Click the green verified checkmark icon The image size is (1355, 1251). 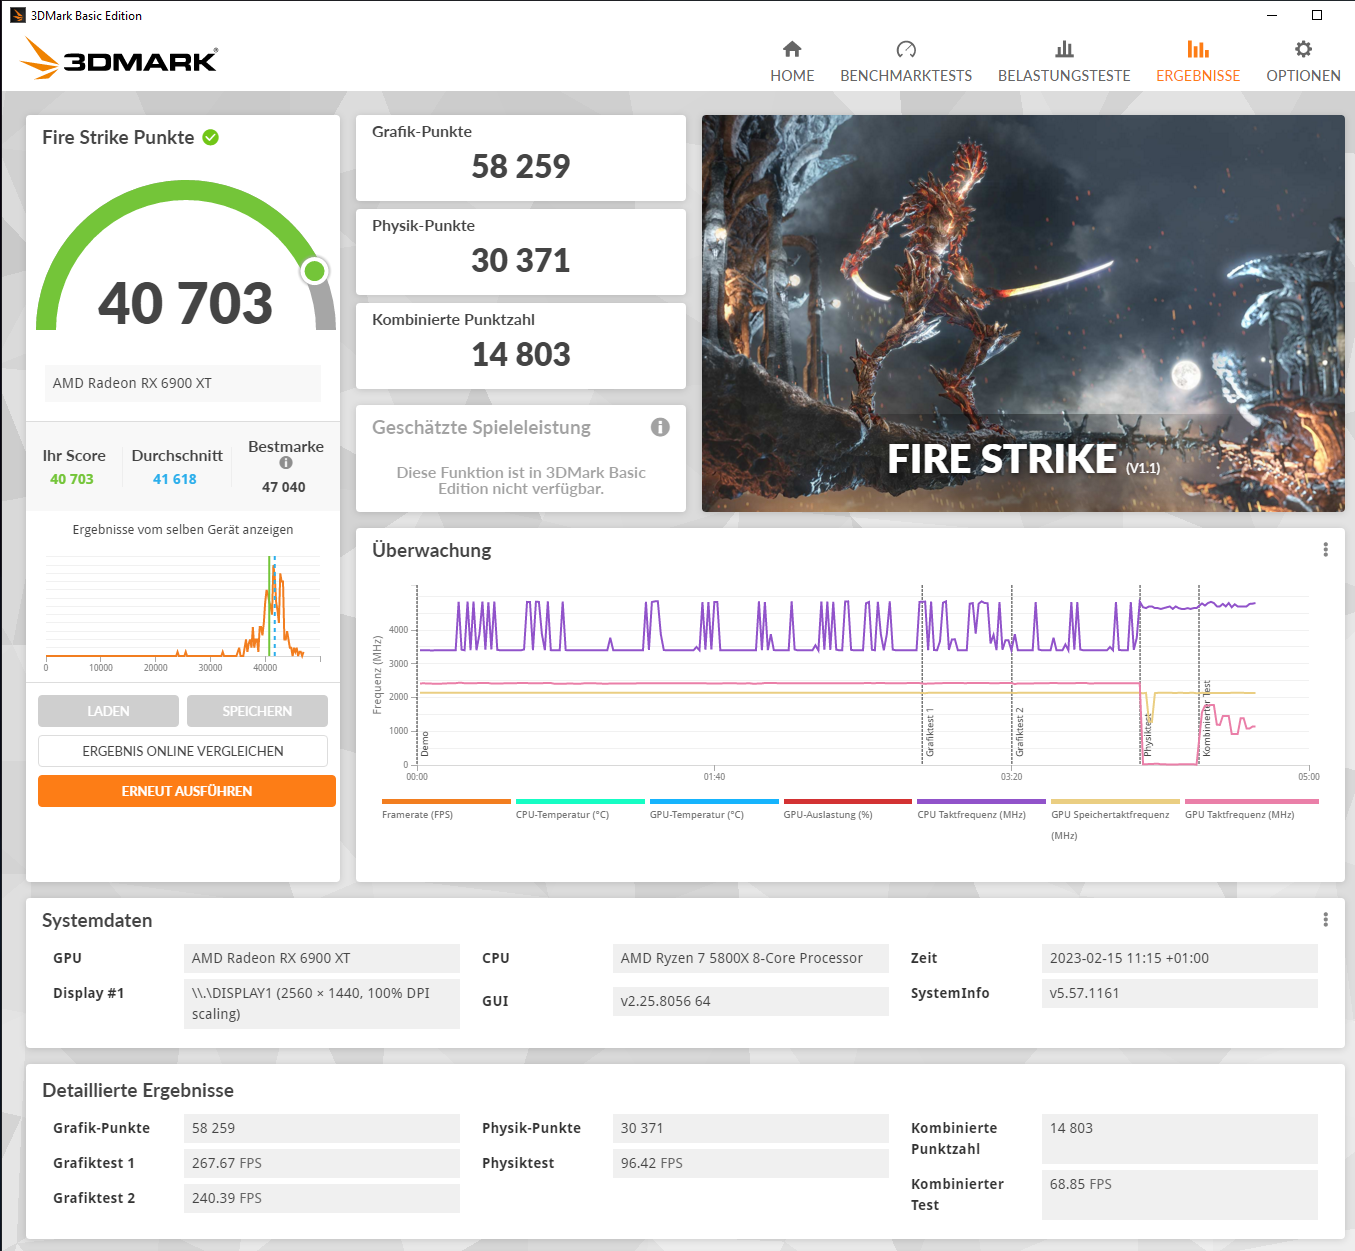[x=211, y=137]
